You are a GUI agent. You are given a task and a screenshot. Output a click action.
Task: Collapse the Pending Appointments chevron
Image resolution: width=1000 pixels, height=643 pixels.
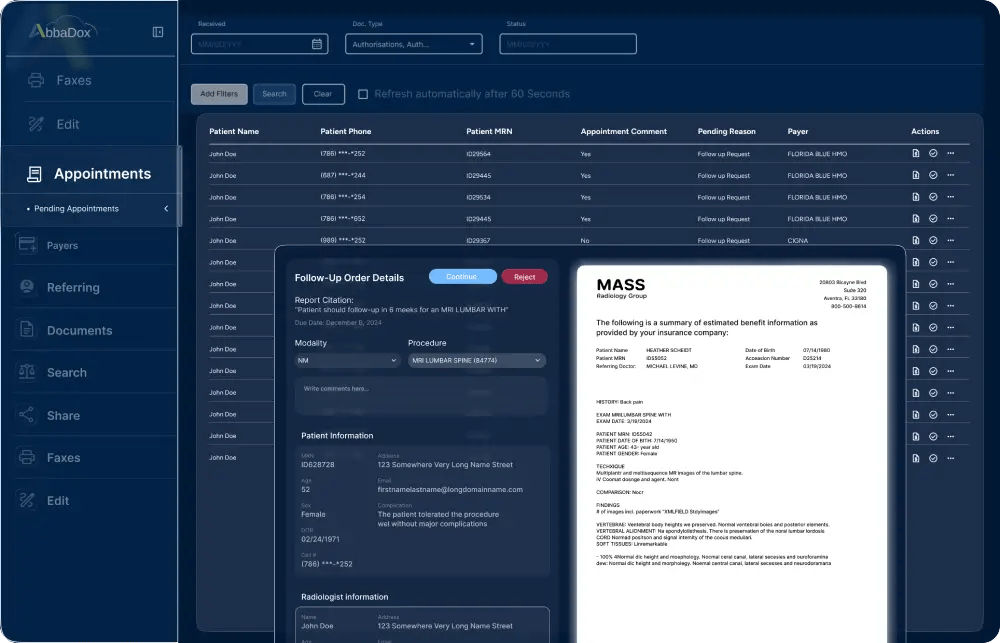tap(167, 209)
